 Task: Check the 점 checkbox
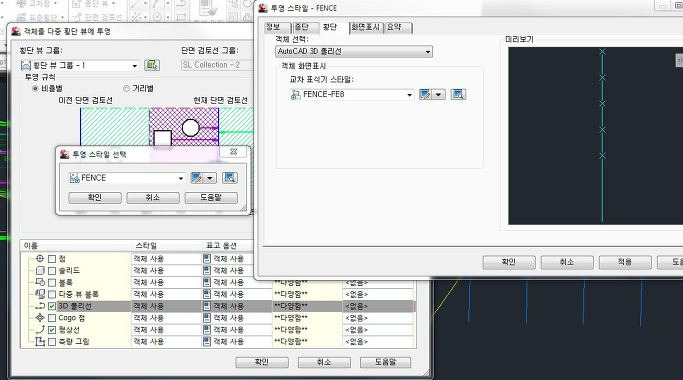click(52, 259)
